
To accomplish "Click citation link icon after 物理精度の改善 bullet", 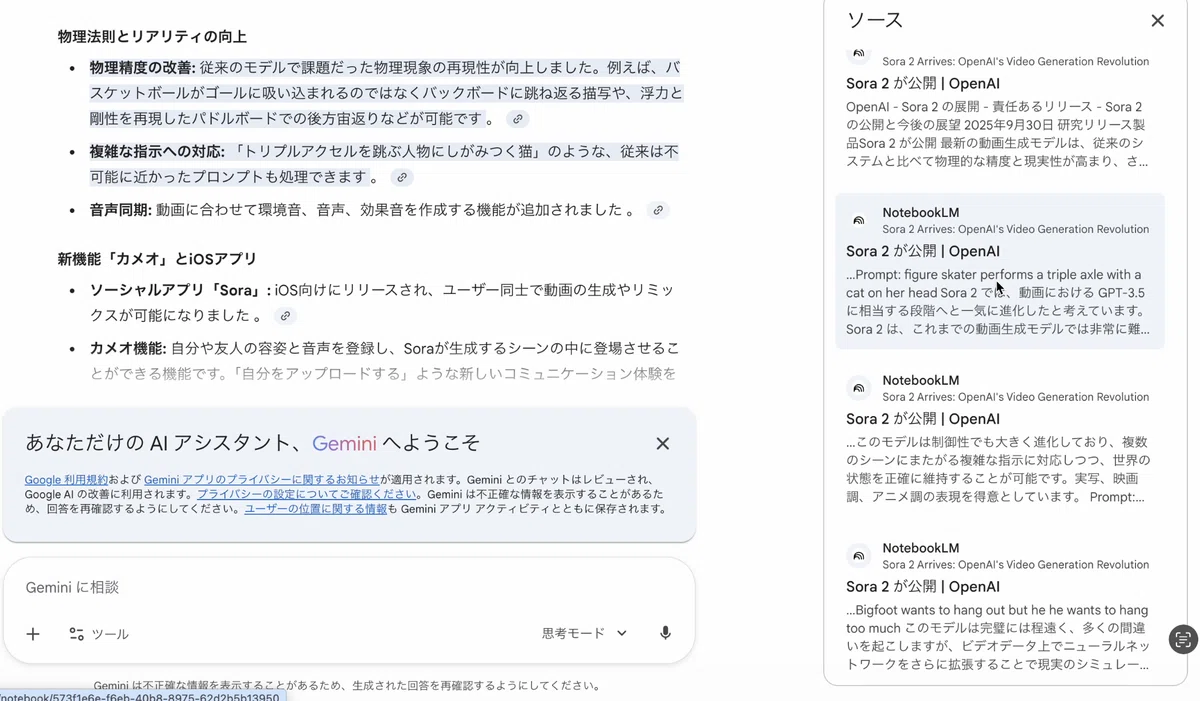I will pyautogui.click(x=517, y=119).
